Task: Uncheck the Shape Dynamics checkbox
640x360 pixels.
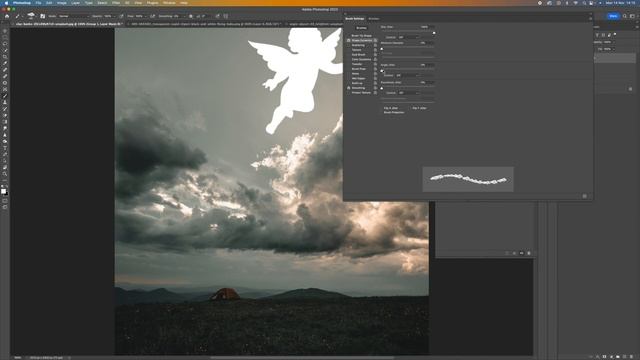Action: point(349,40)
